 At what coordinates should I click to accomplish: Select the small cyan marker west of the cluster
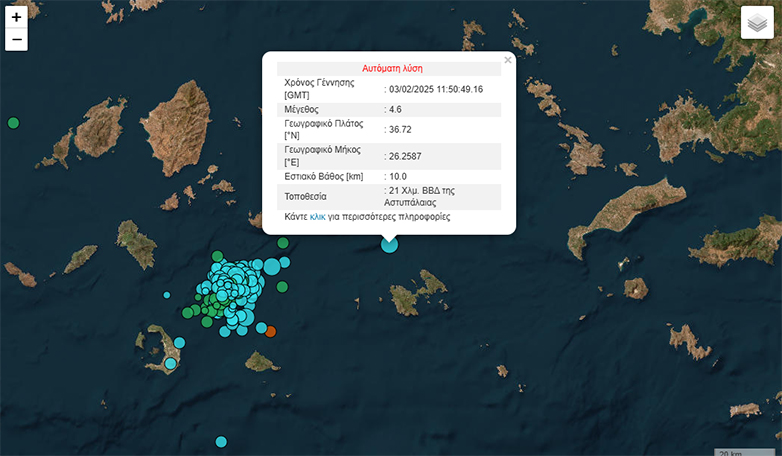point(167,295)
